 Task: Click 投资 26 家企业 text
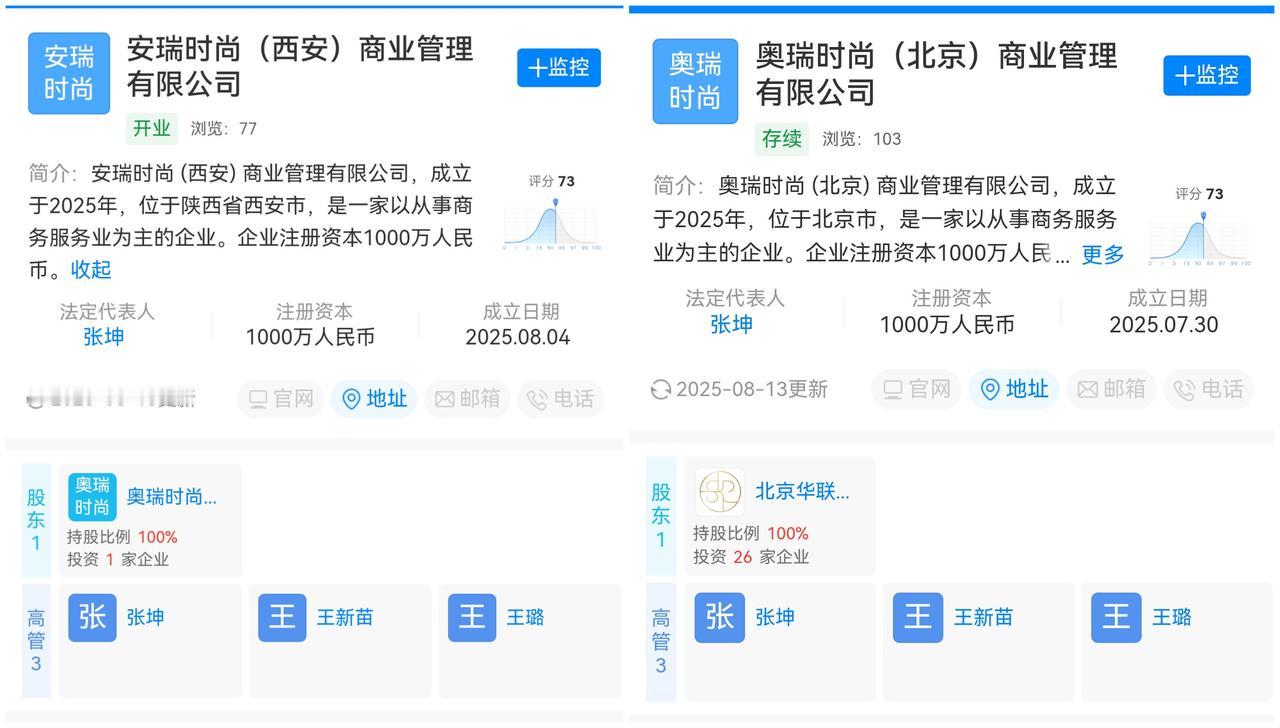(x=751, y=557)
